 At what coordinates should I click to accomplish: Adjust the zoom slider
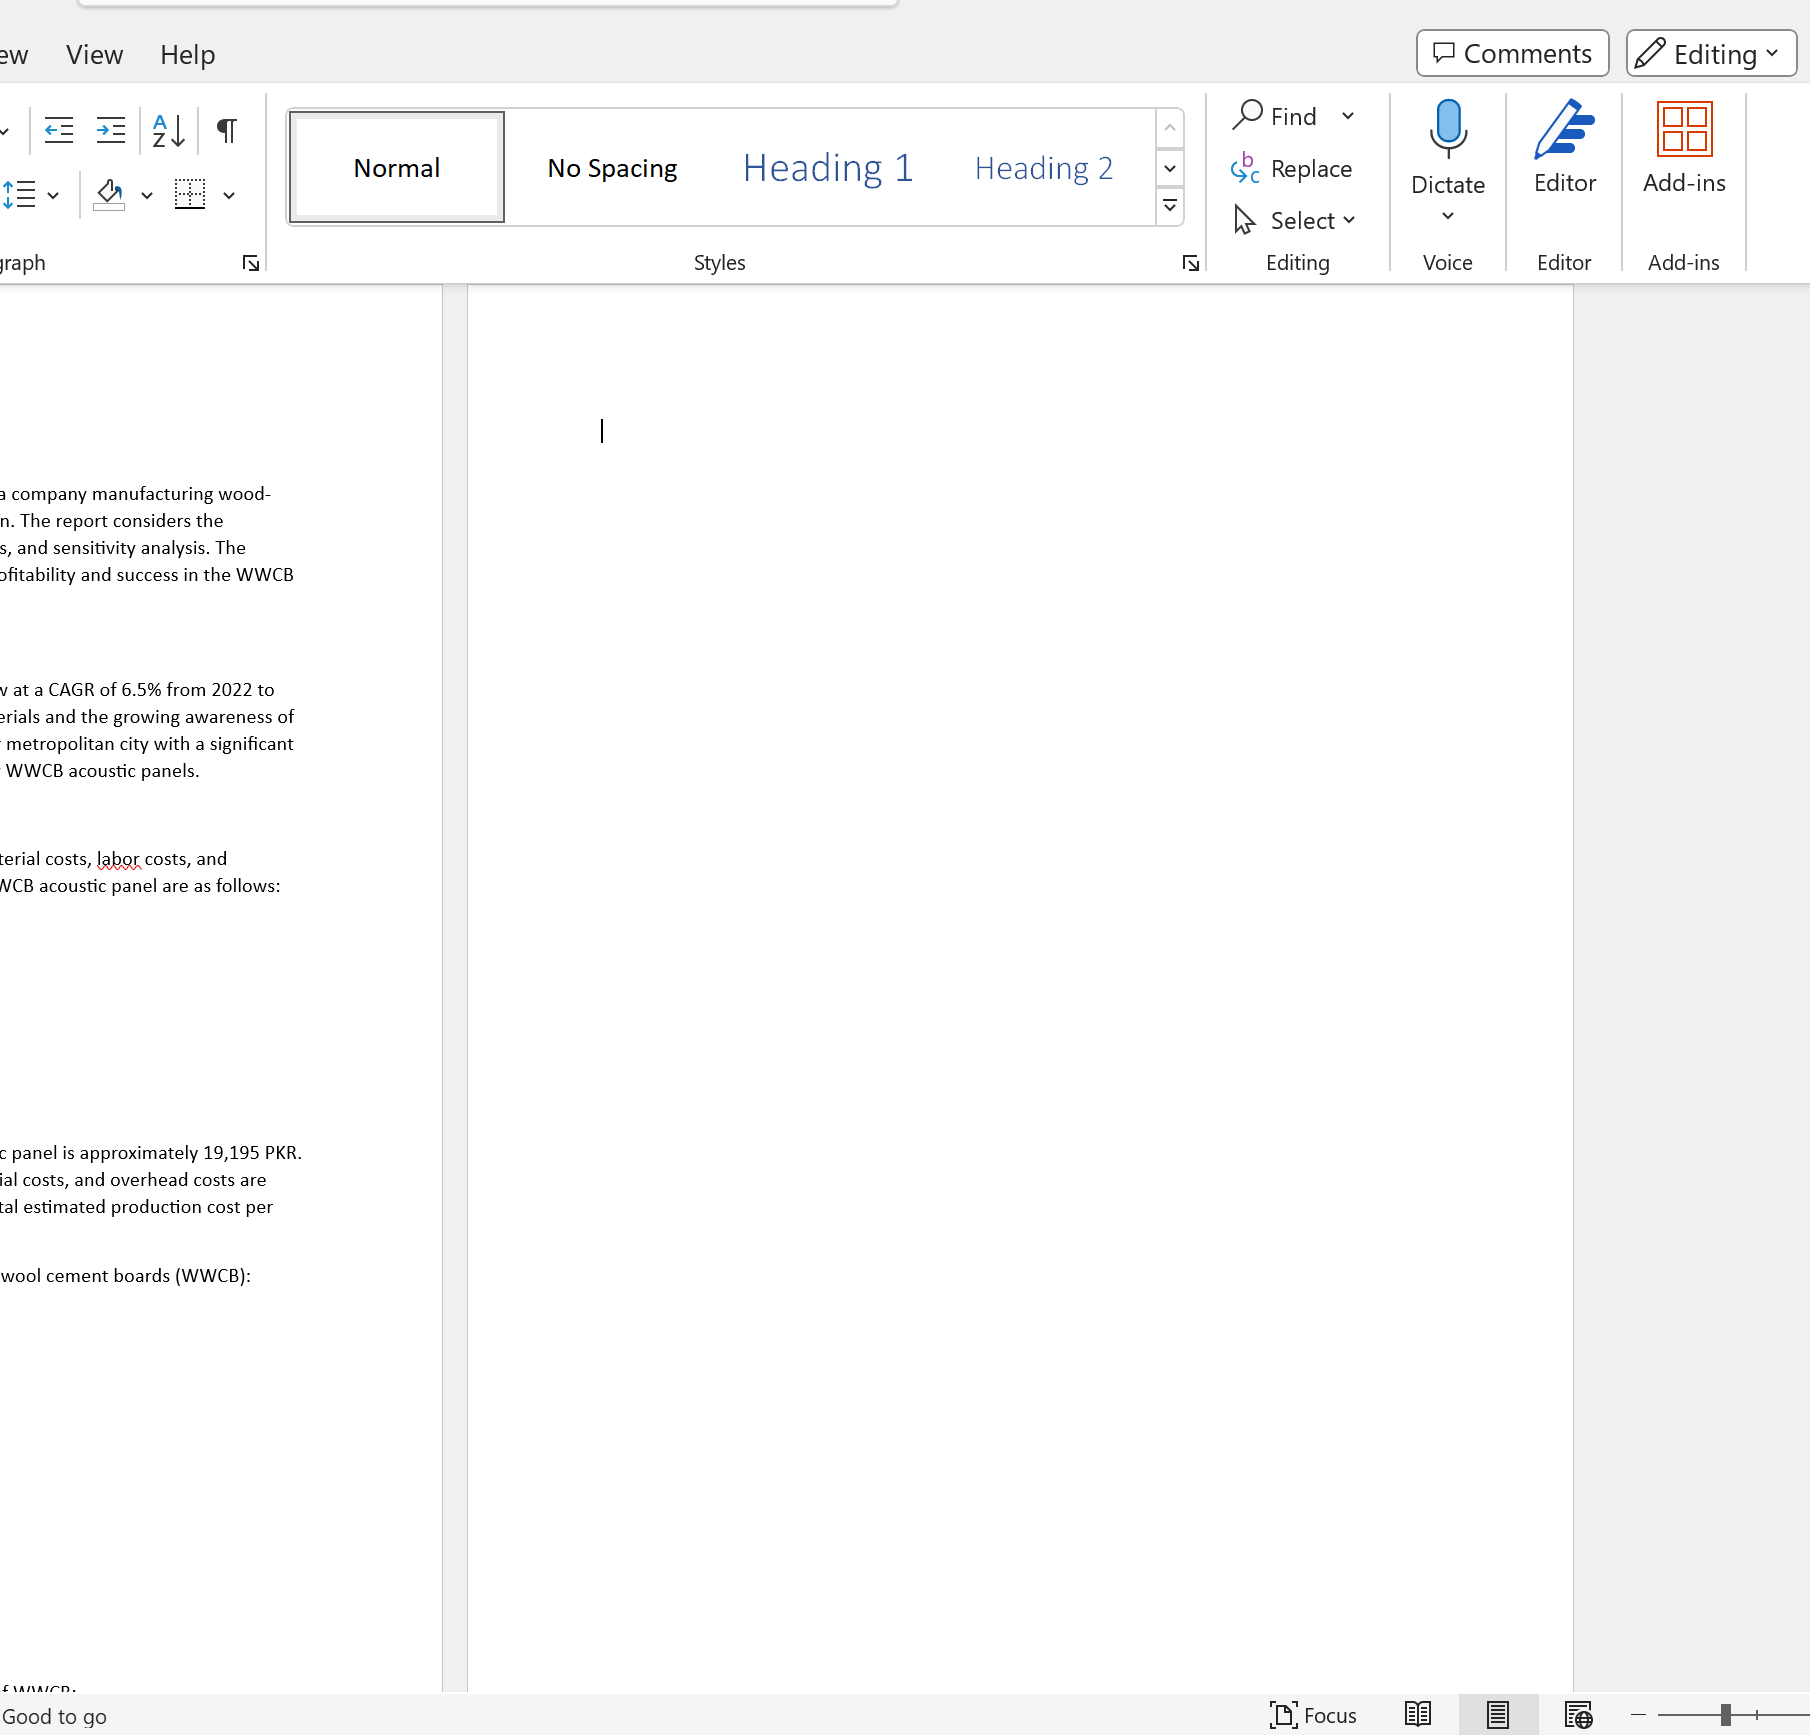click(x=1727, y=1715)
